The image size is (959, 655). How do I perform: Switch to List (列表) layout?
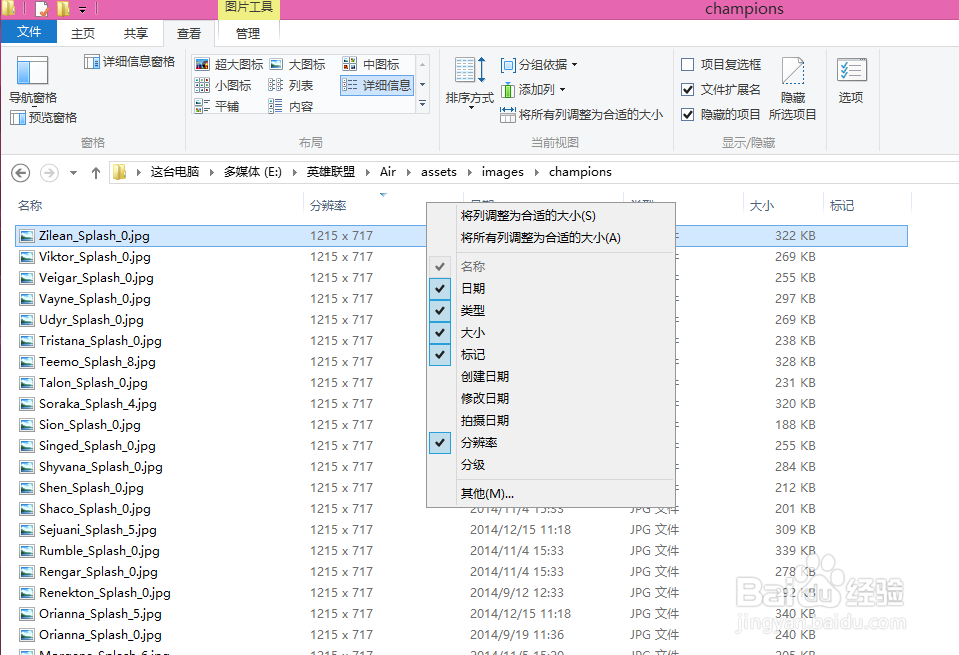tap(291, 85)
